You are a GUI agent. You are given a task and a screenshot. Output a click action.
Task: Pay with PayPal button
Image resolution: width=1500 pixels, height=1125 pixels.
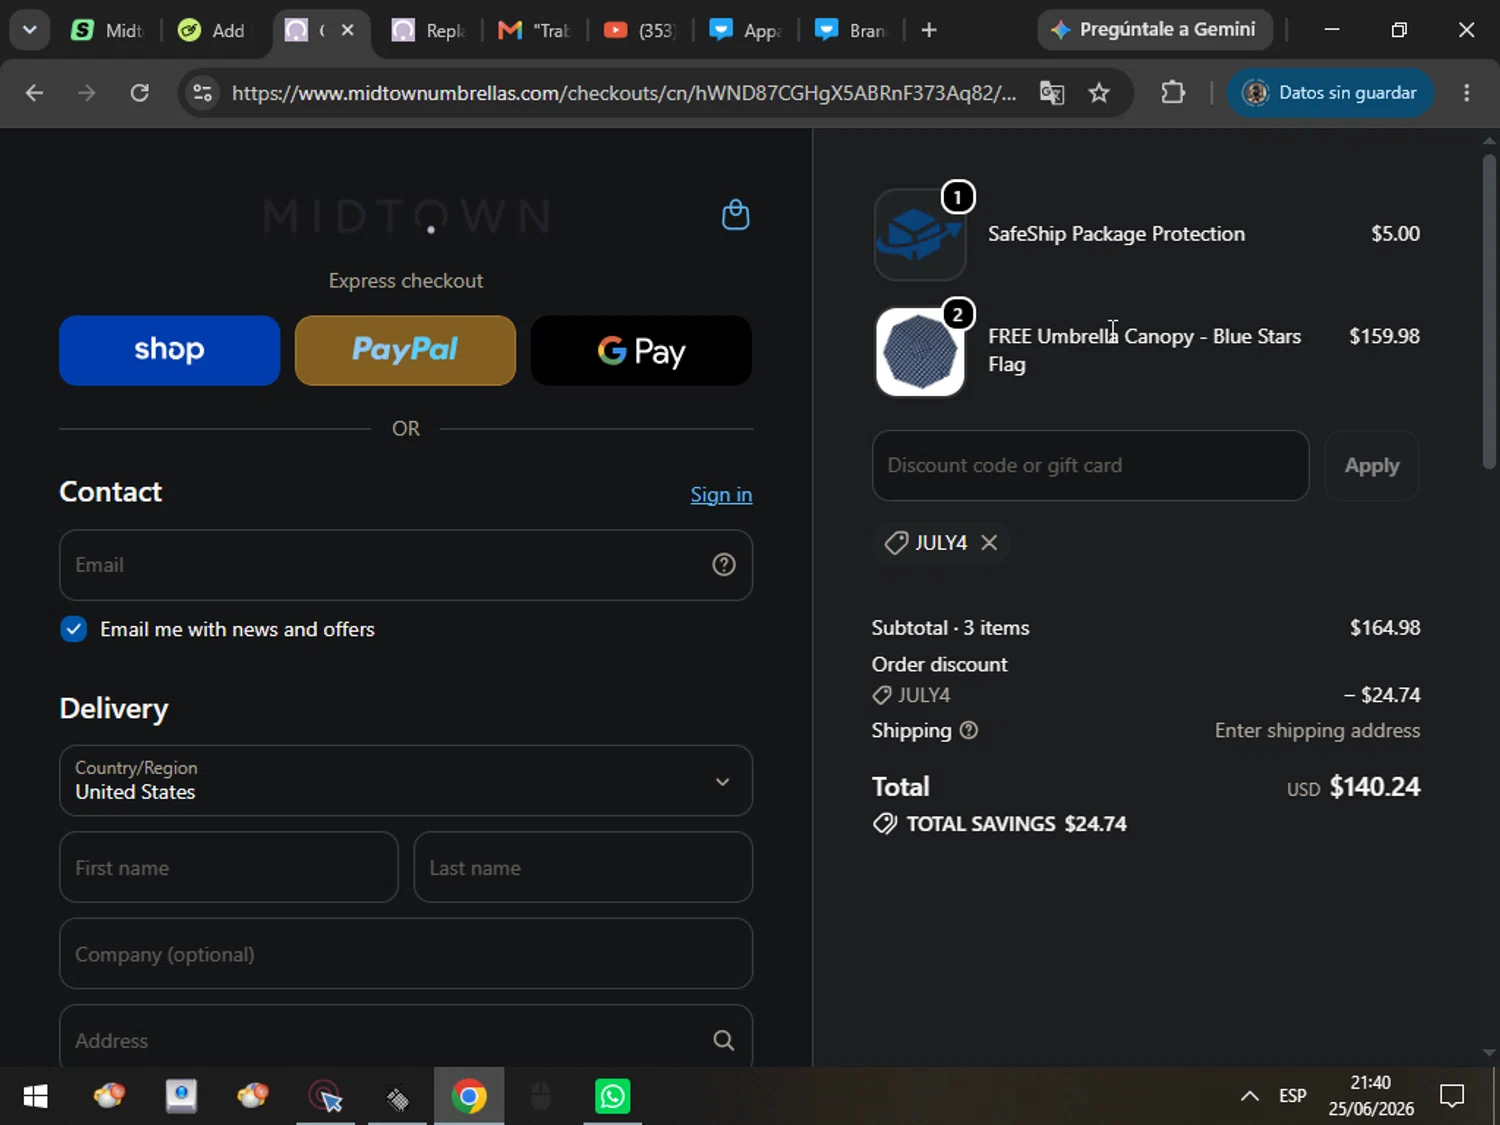pyautogui.click(x=405, y=350)
